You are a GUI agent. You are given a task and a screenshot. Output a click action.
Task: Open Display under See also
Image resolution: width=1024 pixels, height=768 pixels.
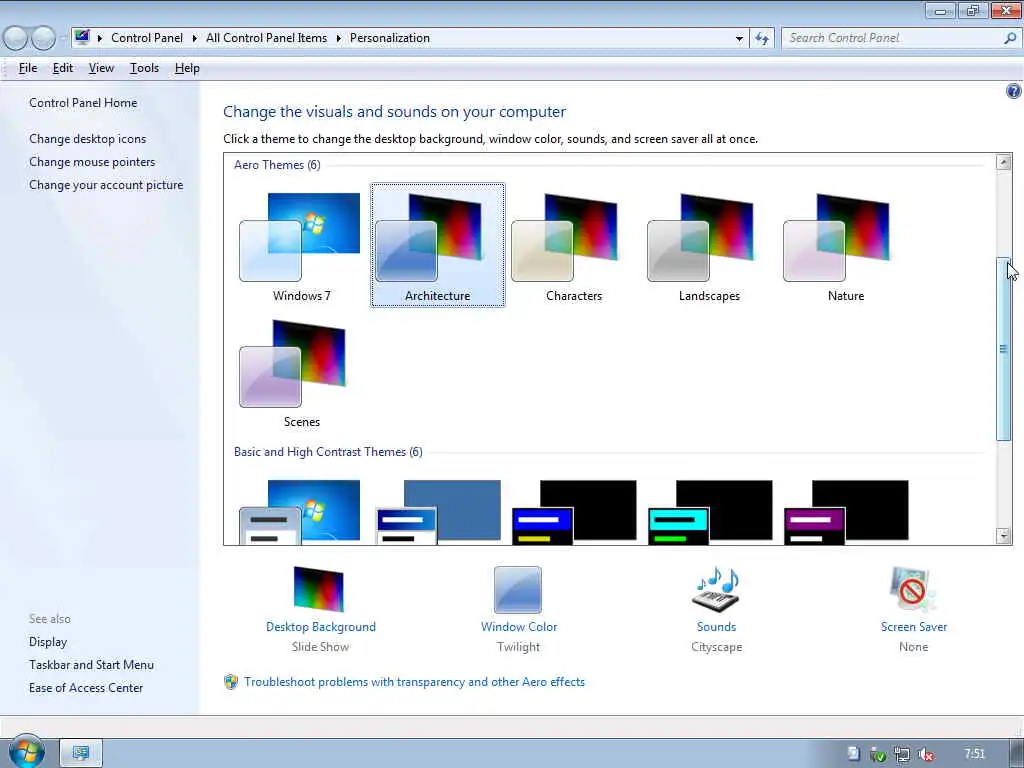coord(48,642)
